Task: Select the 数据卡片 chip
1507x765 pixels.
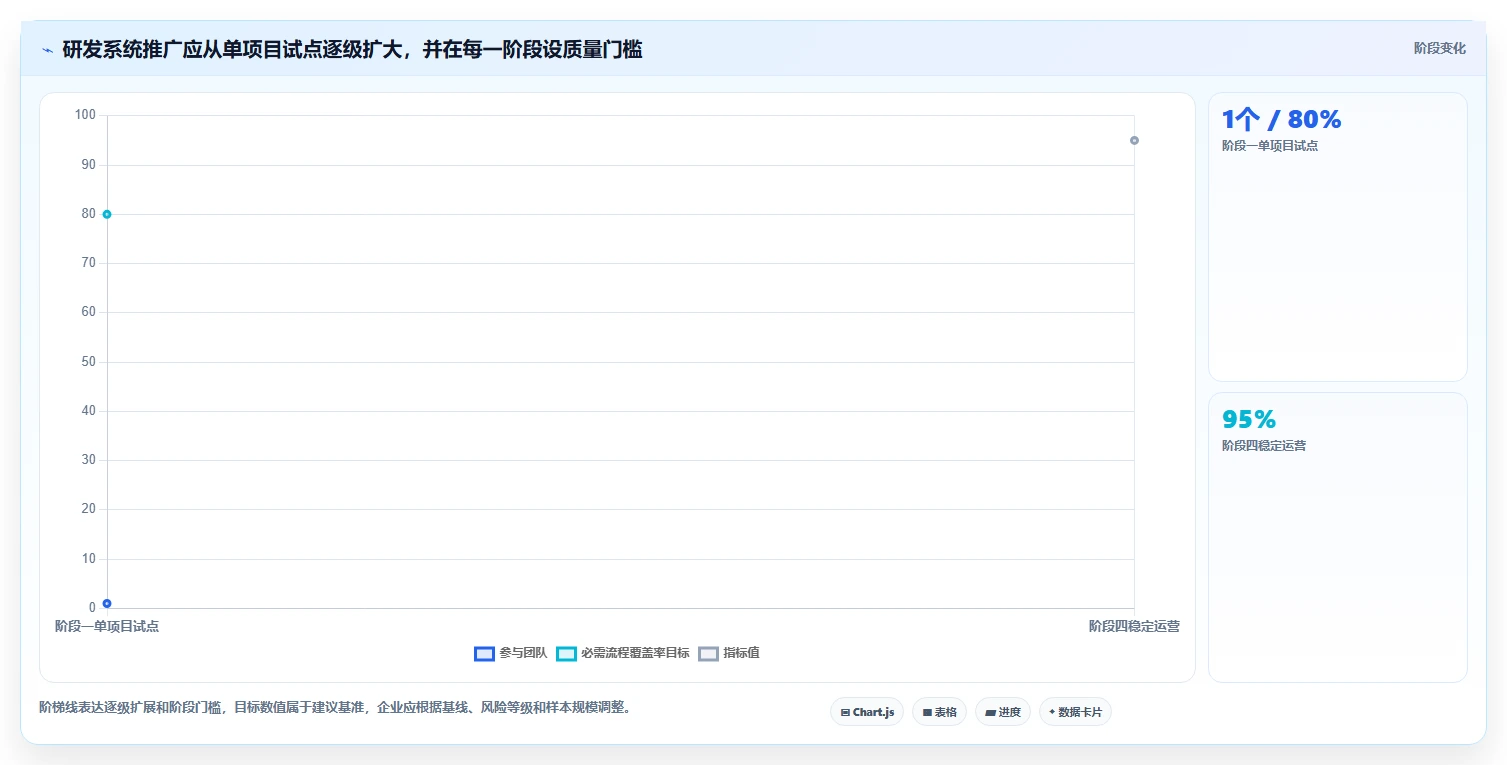Action: pyautogui.click(x=1075, y=712)
